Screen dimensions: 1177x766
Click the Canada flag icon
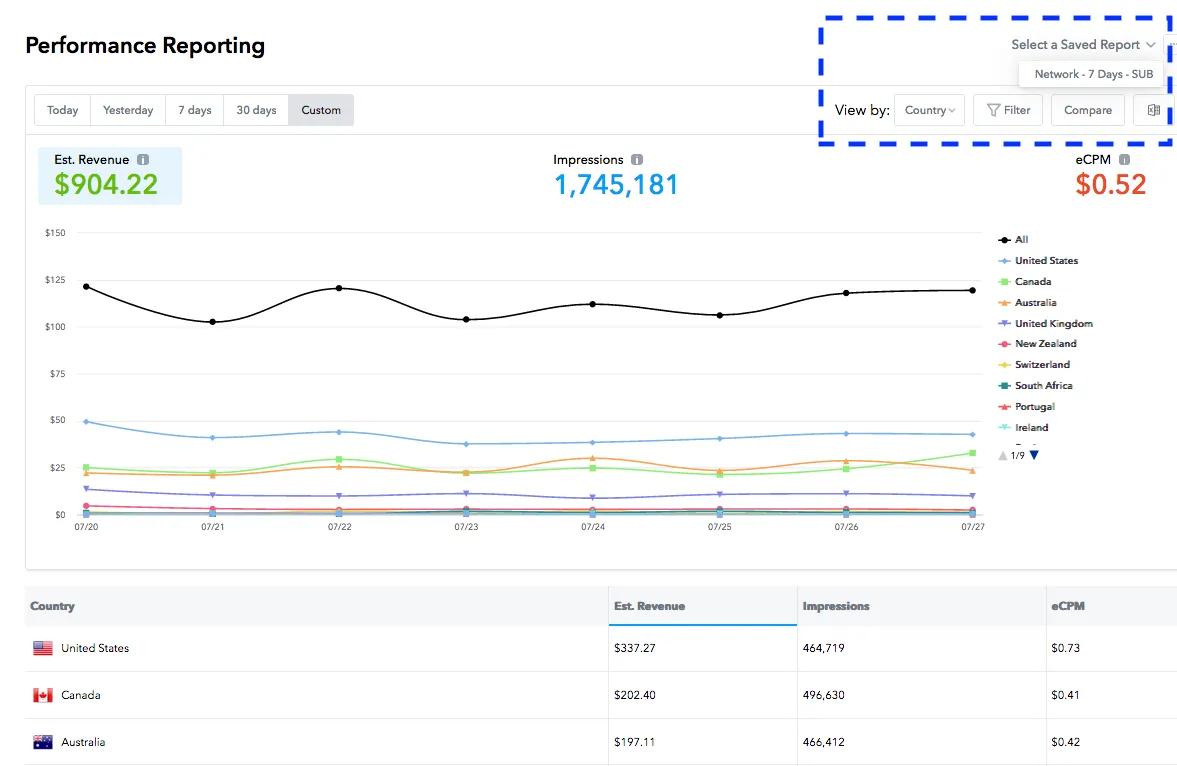(43, 695)
